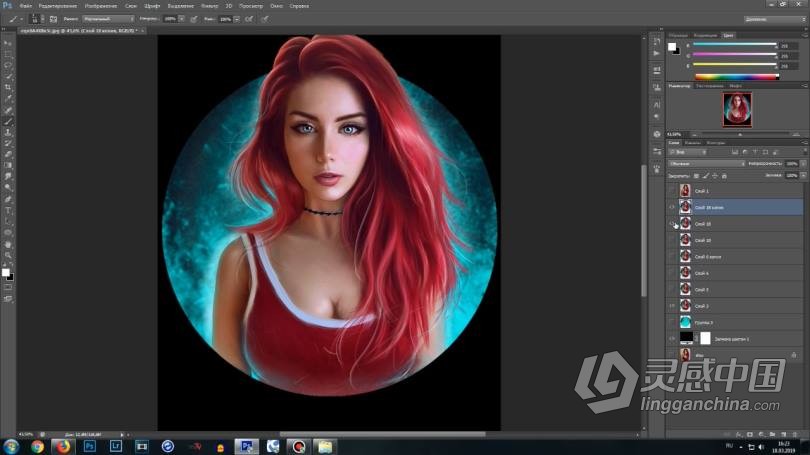Toggle visibility of the bottom background layer
Viewport: 810px width, 455px height.
tap(672, 355)
